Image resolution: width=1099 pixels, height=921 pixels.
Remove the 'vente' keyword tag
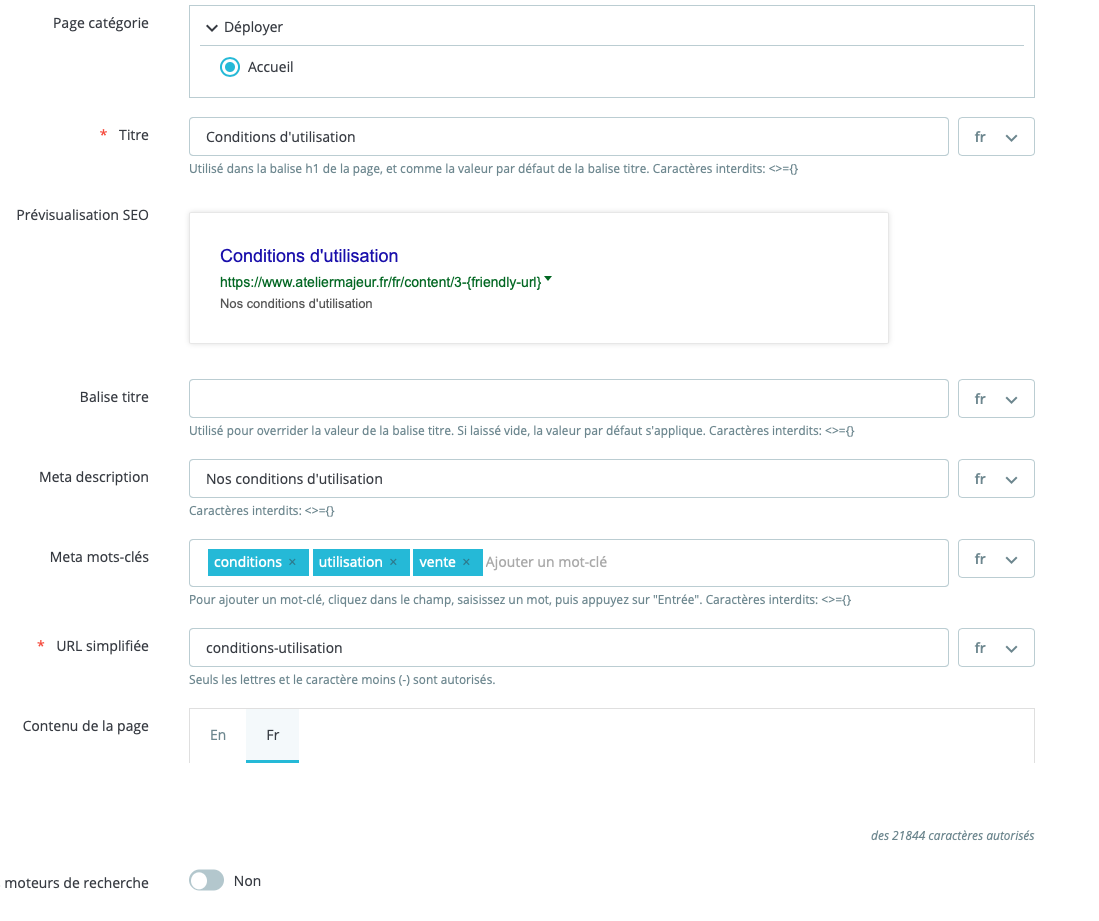tap(466, 563)
